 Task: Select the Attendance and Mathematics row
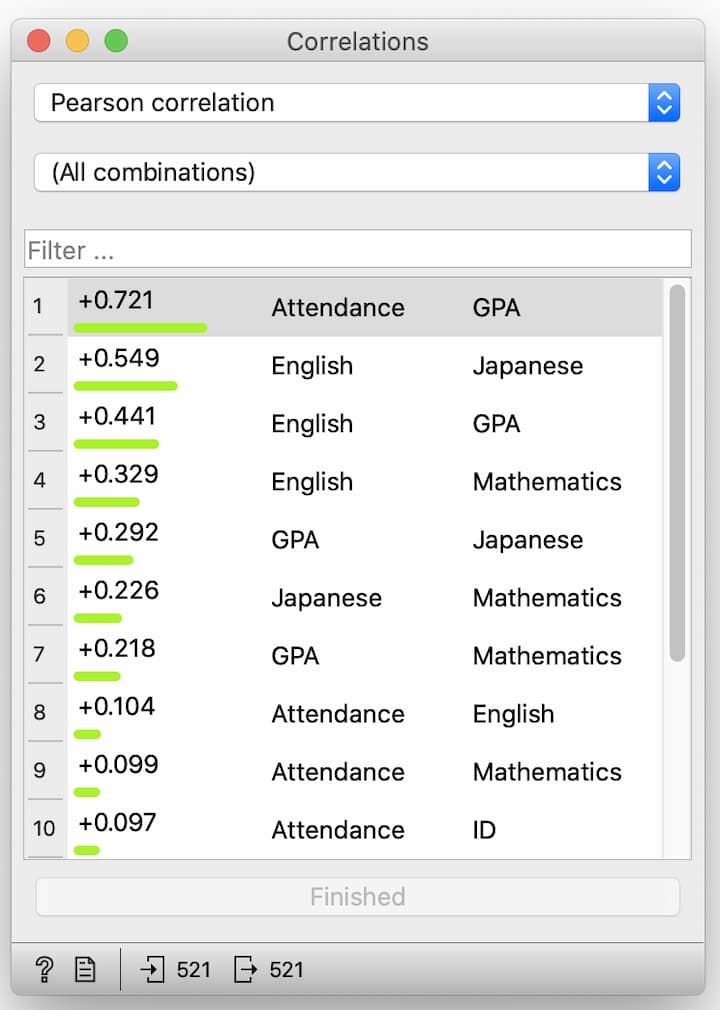(364, 772)
